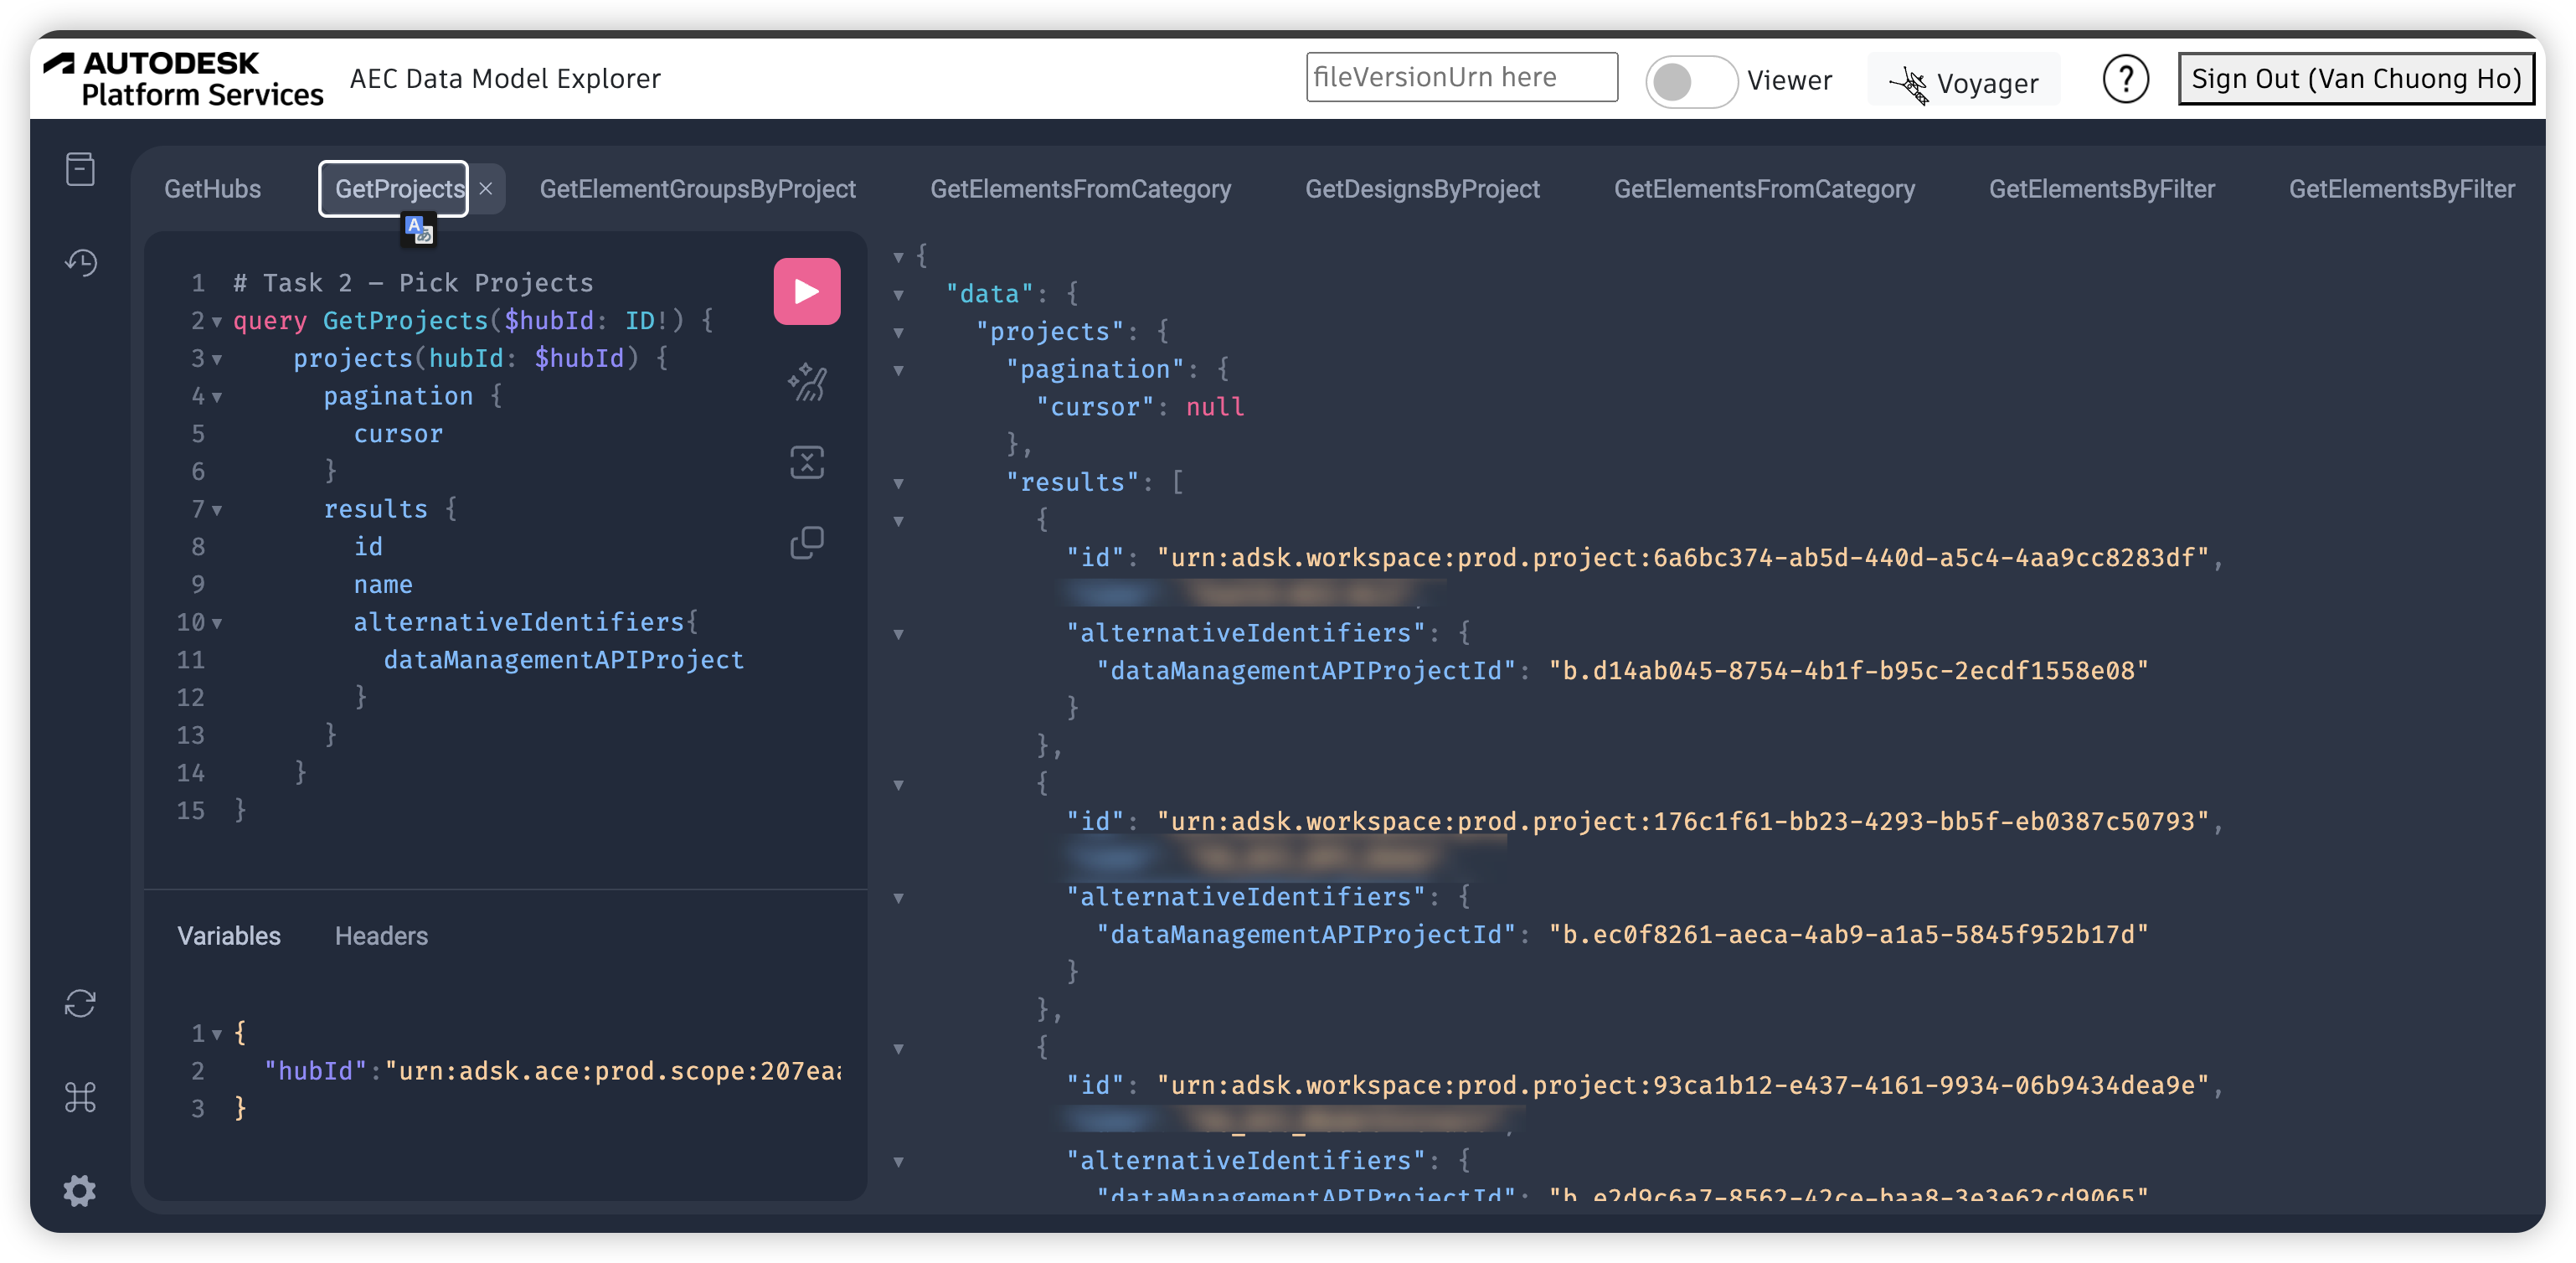The height and width of the screenshot is (1263, 2576).
Task: Fold the alternativeIdentifiers field at line 10
Action: [x=217, y=623]
